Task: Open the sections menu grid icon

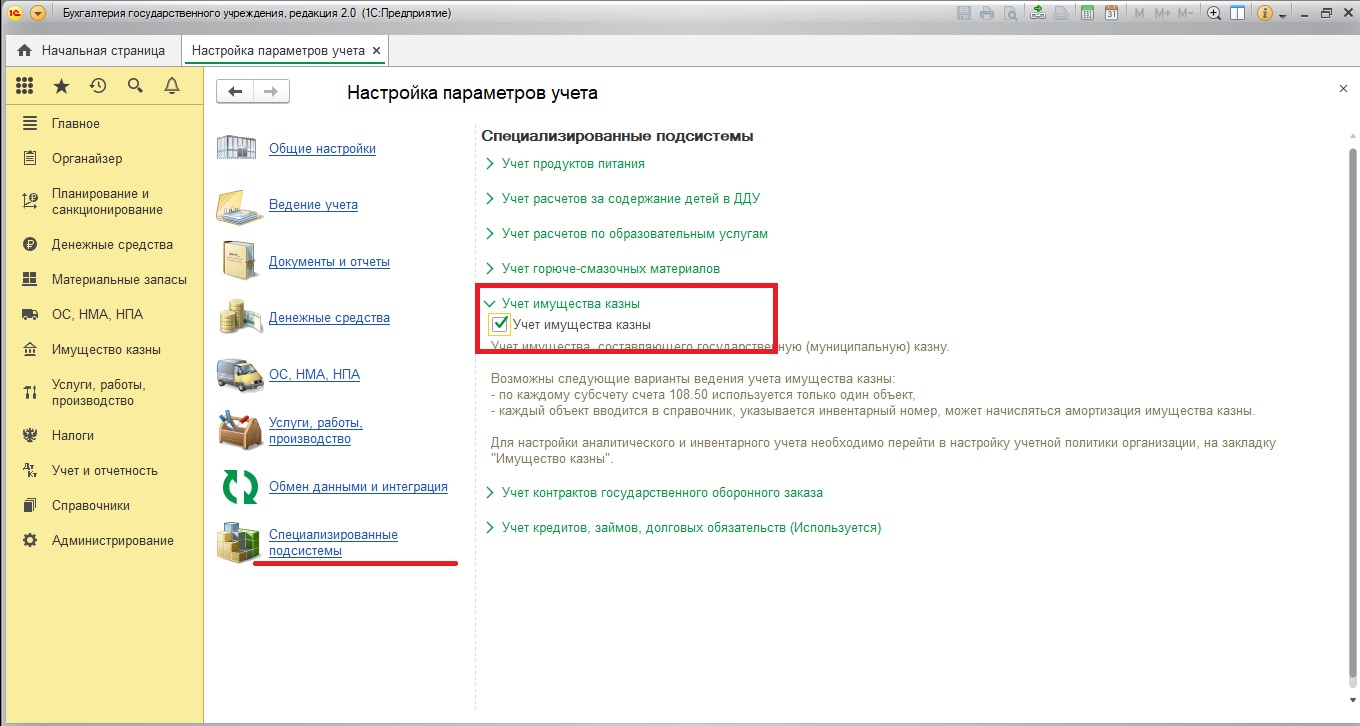Action: coord(25,87)
